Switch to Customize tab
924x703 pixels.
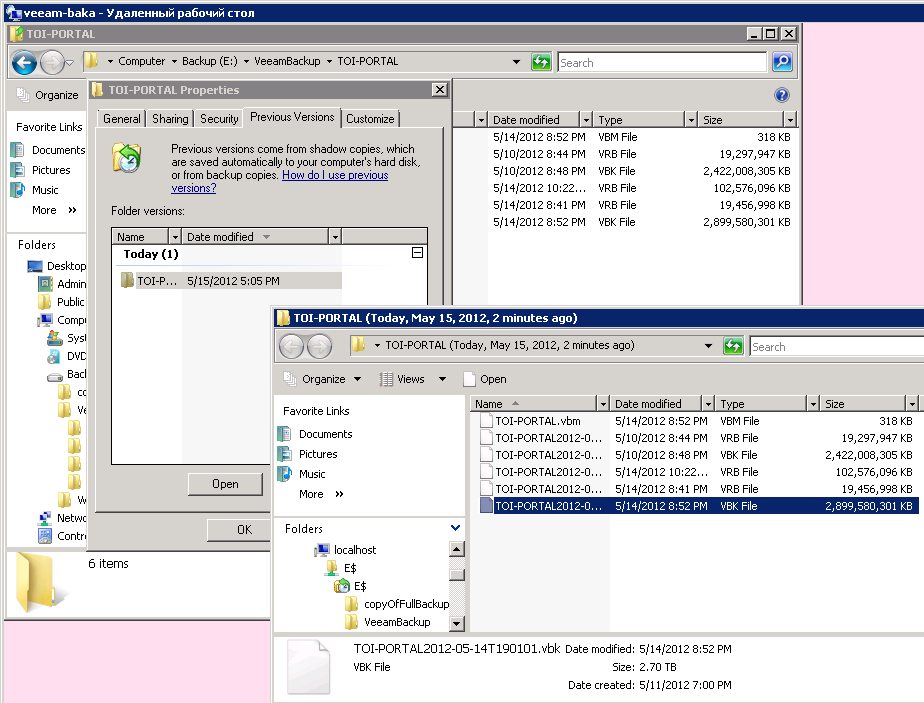(370, 118)
